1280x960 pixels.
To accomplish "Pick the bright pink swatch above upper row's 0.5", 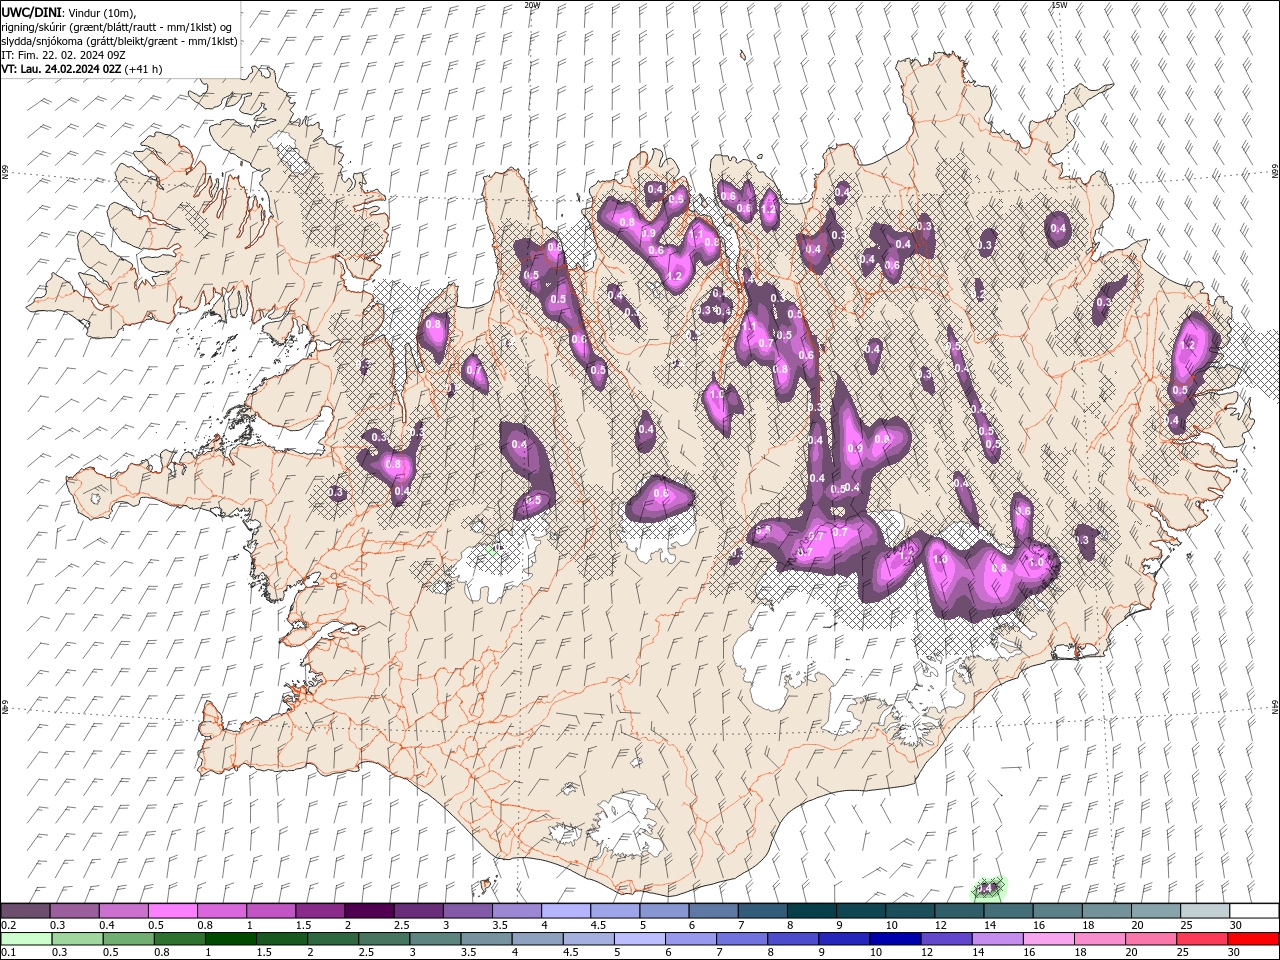I will 174,911.
